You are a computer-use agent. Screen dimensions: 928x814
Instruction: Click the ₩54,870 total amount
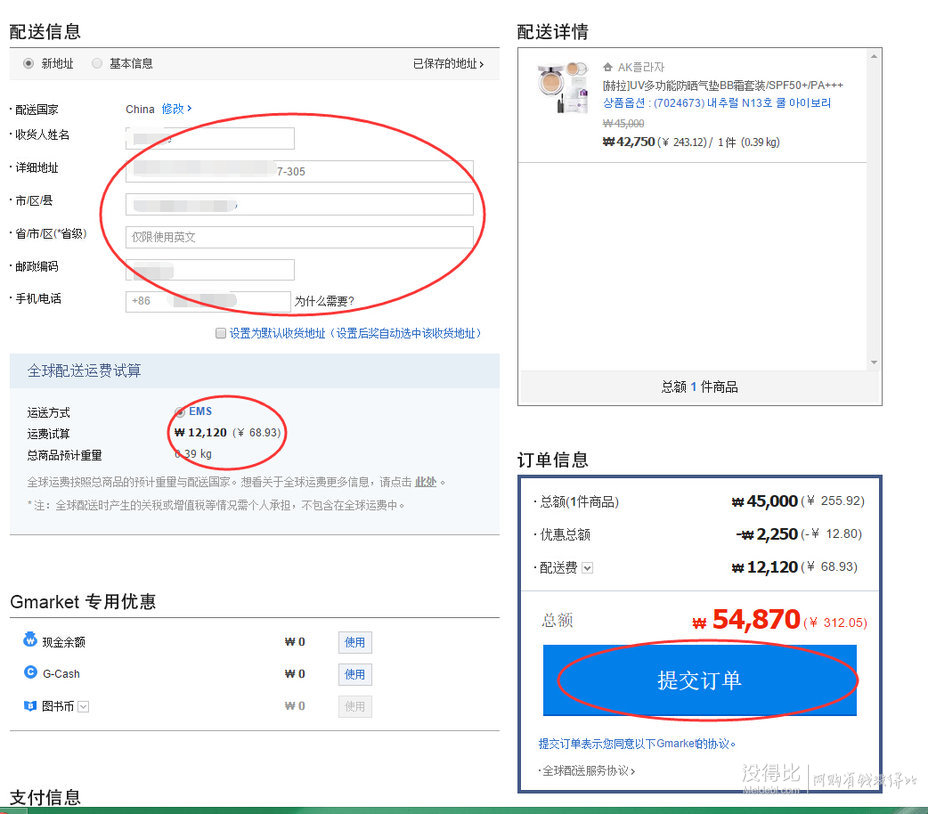(x=746, y=620)
